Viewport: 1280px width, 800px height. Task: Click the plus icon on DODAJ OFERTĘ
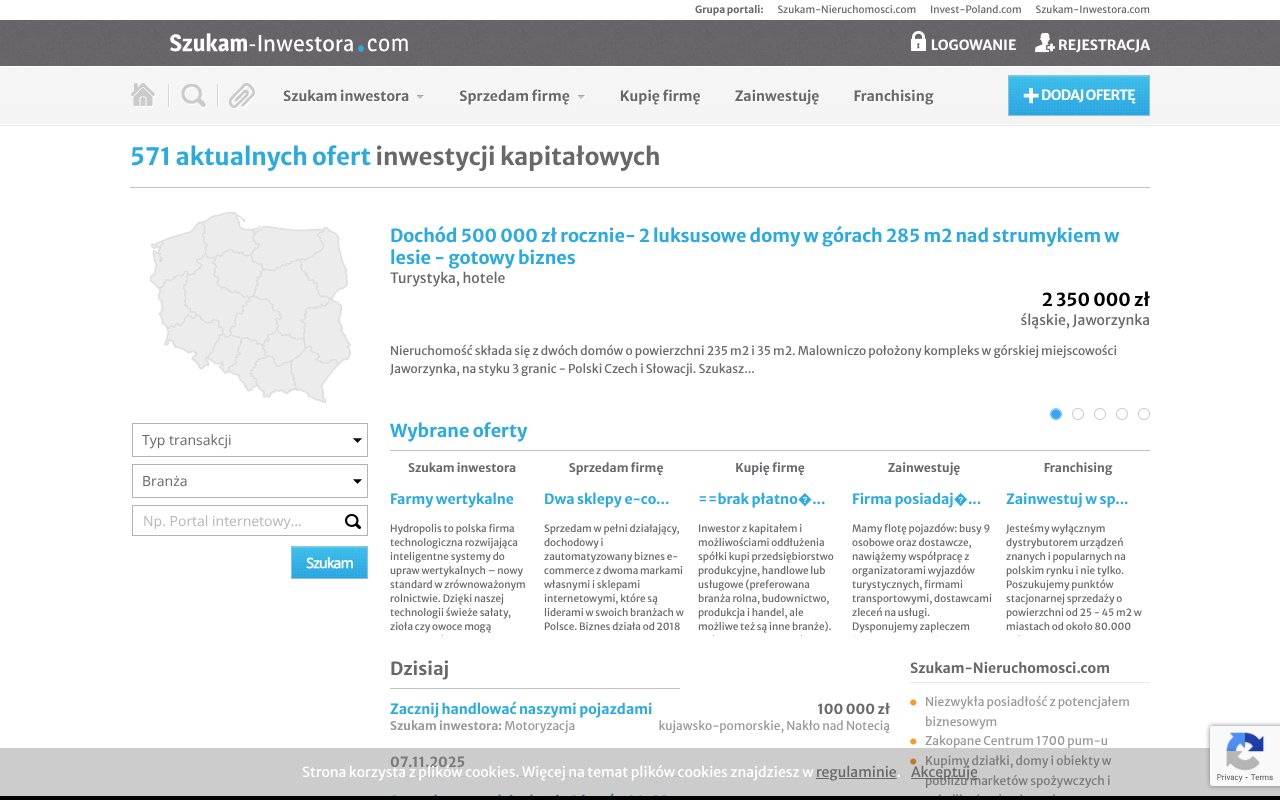click(1029, 95)
